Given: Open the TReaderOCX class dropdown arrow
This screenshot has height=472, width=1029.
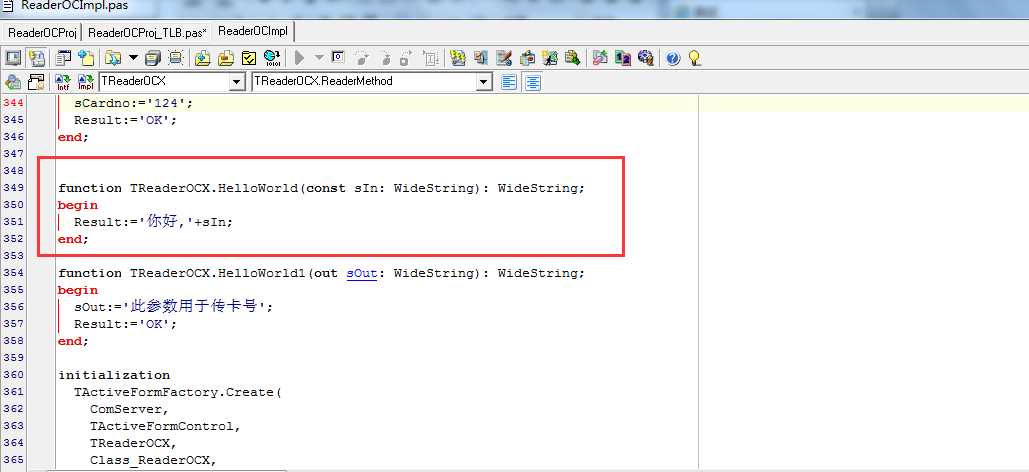Looking at the screenshot, I should 237,82.
